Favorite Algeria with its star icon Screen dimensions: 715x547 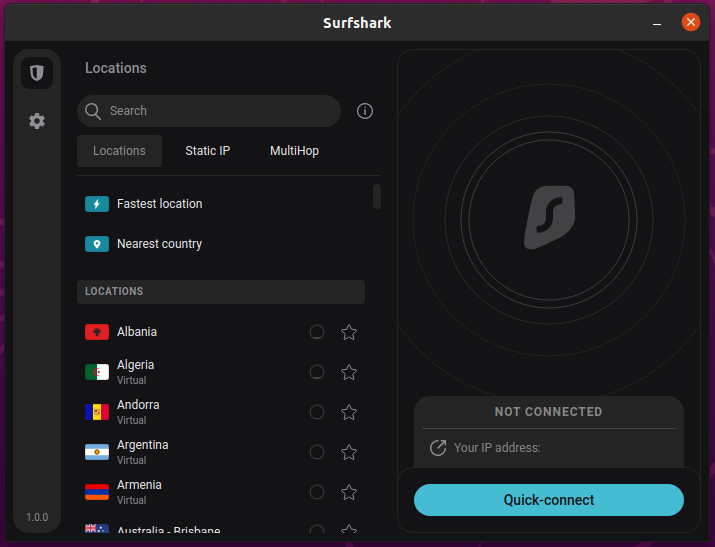[x=349, y=372]
